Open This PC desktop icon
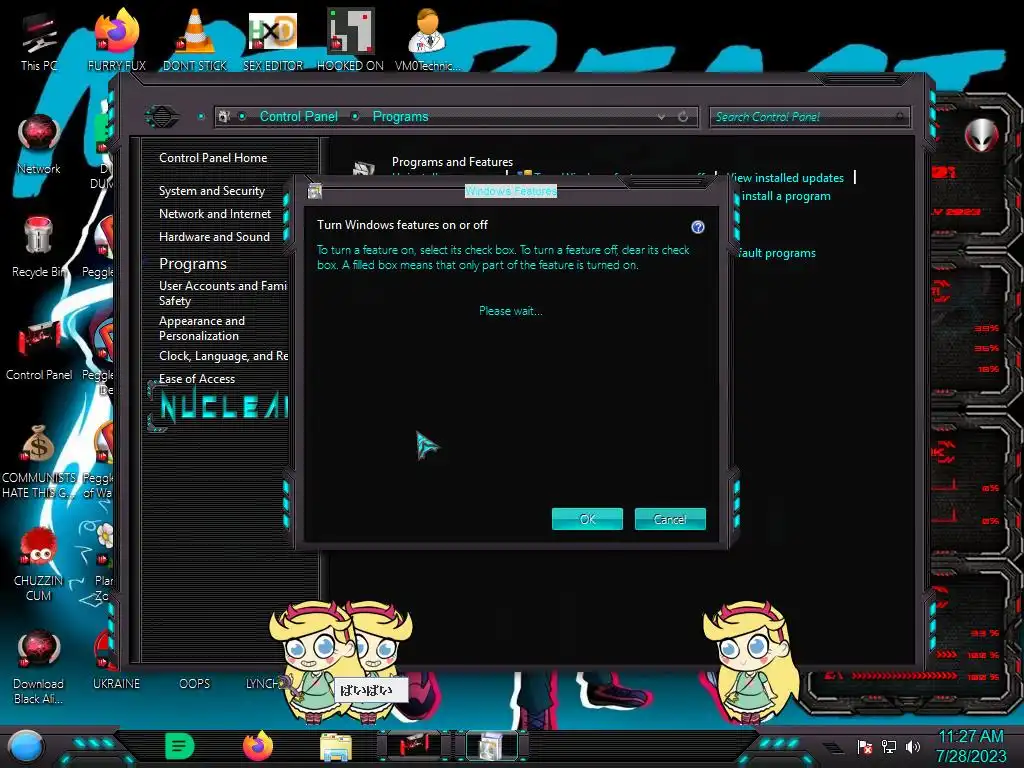Screen dimensions: 1024x768 (x=39, y=40)
